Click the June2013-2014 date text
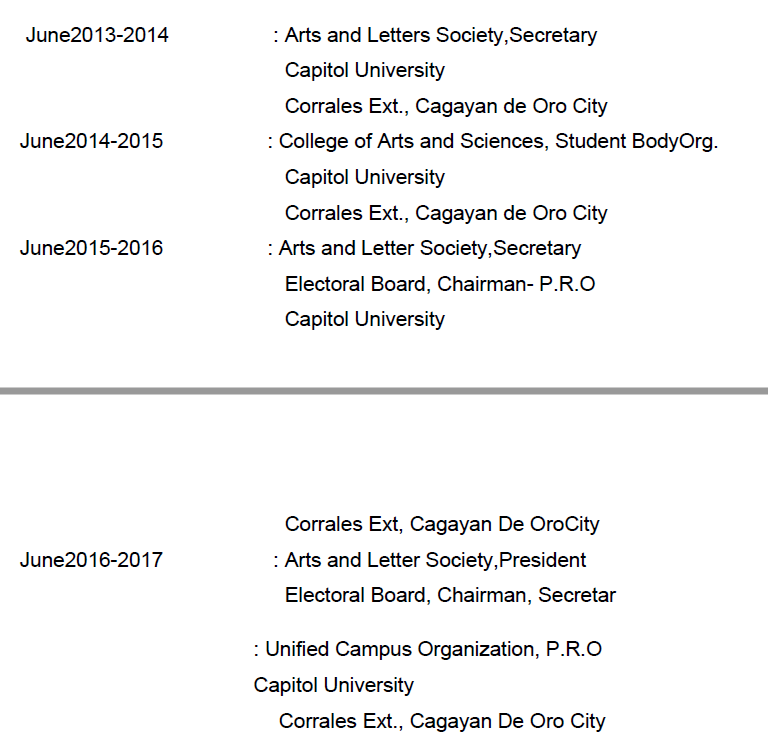This screenshot has height=744, width=768. tap(97, 36)
